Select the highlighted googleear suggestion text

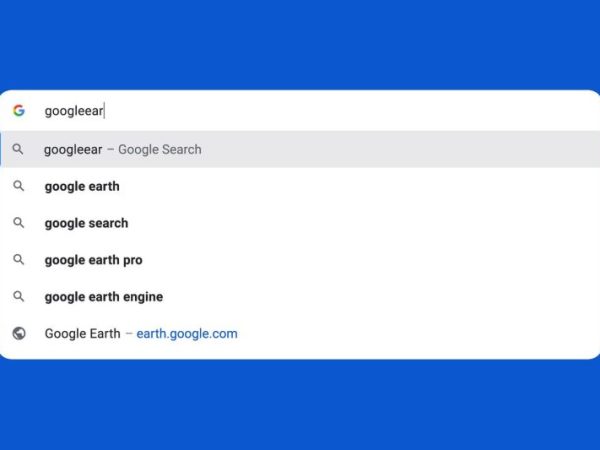tap(73, 149)
